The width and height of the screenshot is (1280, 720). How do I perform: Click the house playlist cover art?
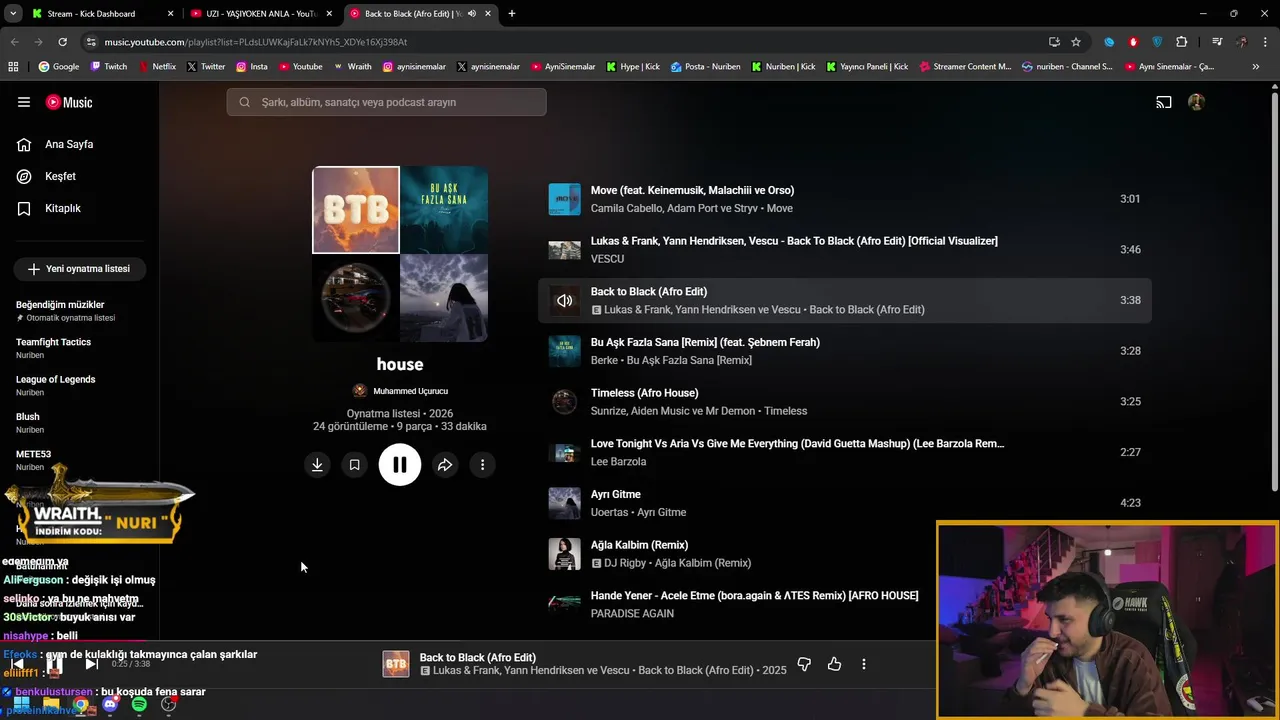pyautogui.click(x=400, y=254)
